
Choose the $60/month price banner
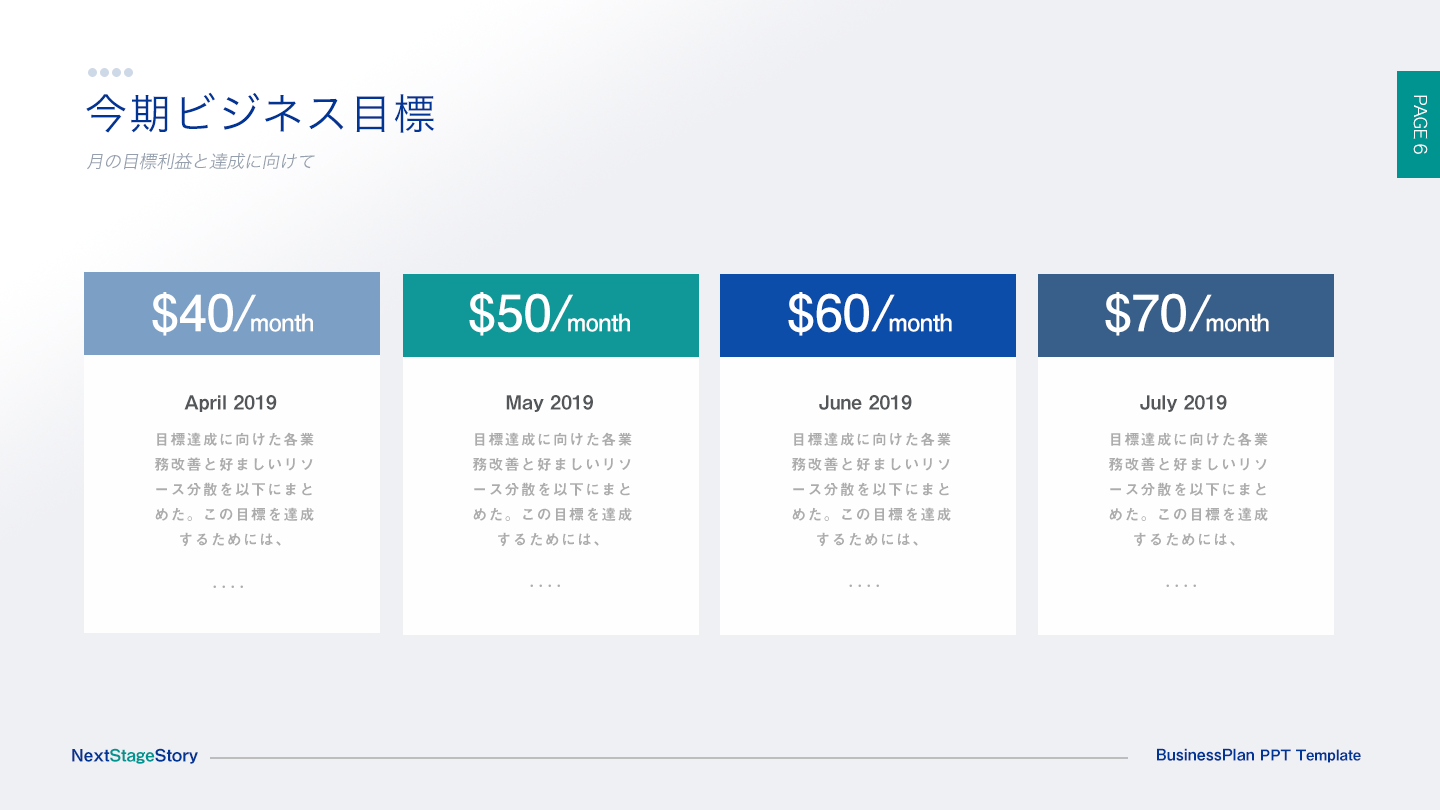point(868,314)
